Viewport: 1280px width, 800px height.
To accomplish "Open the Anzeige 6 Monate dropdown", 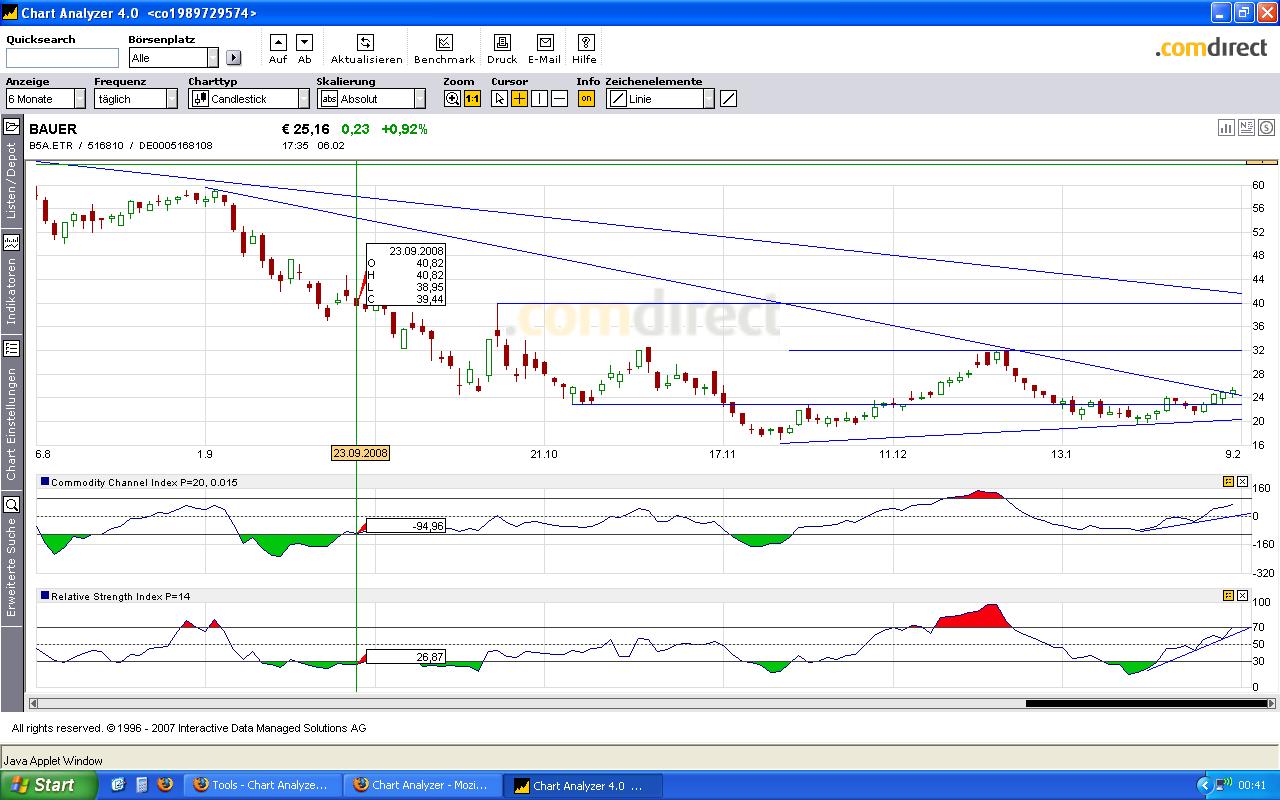I will coord(79,99).
